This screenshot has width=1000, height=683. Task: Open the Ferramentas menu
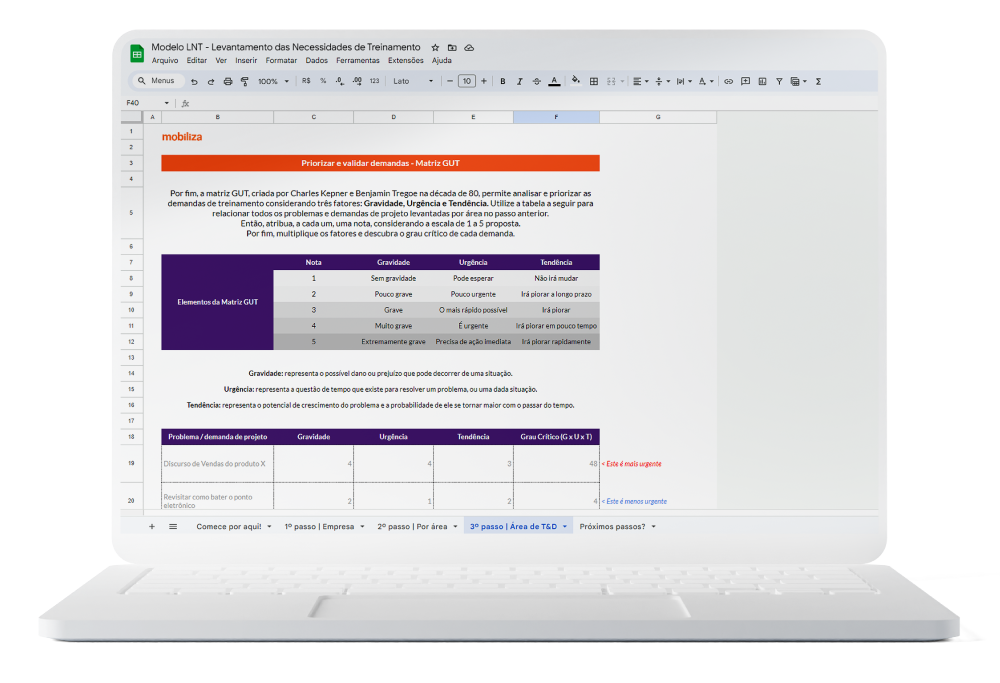tap(358, 61)
